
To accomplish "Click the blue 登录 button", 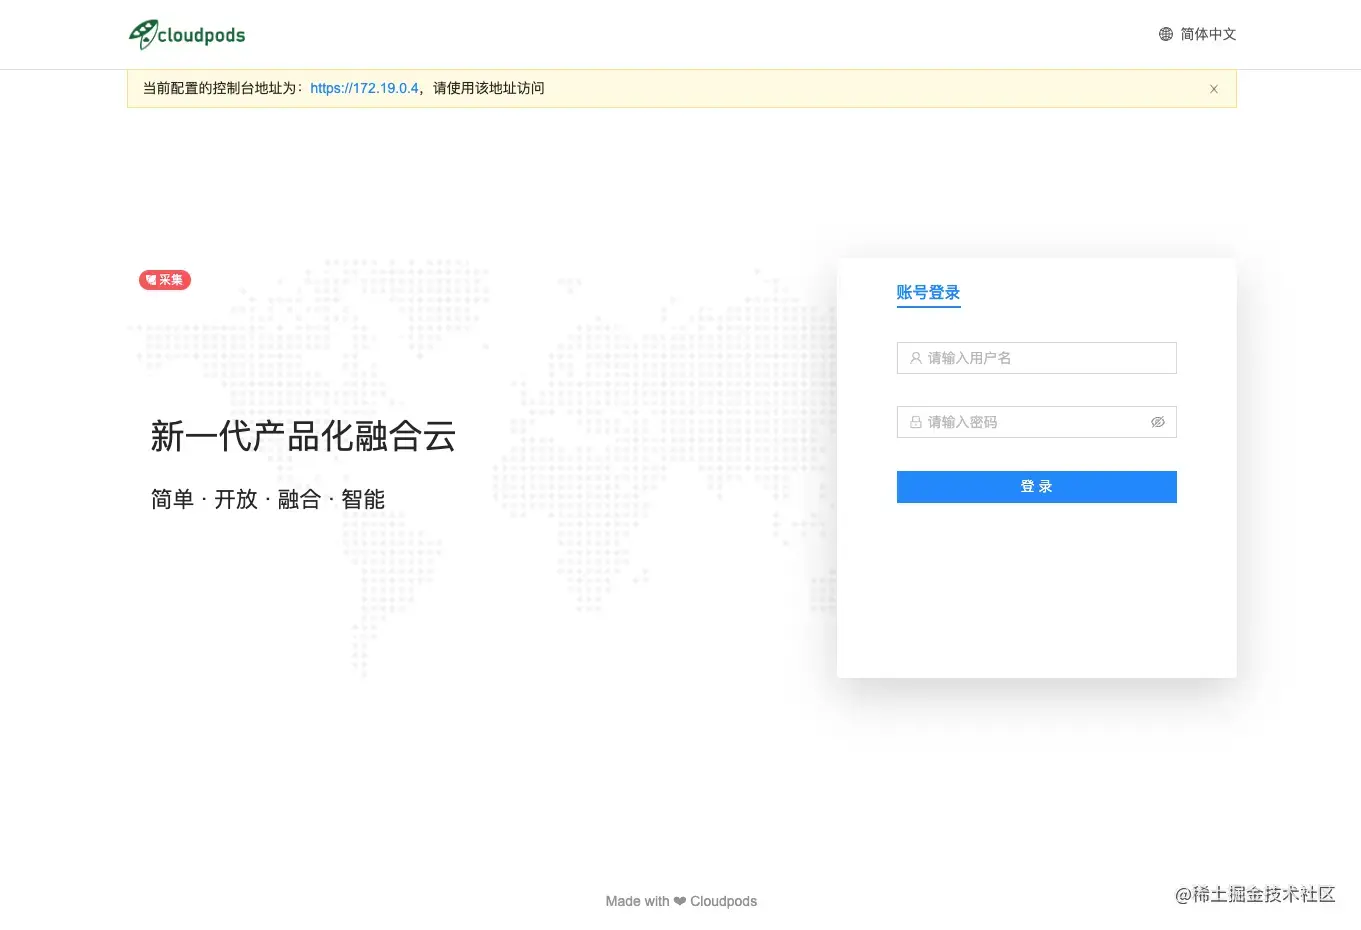I will click(x=1036, y=487).
